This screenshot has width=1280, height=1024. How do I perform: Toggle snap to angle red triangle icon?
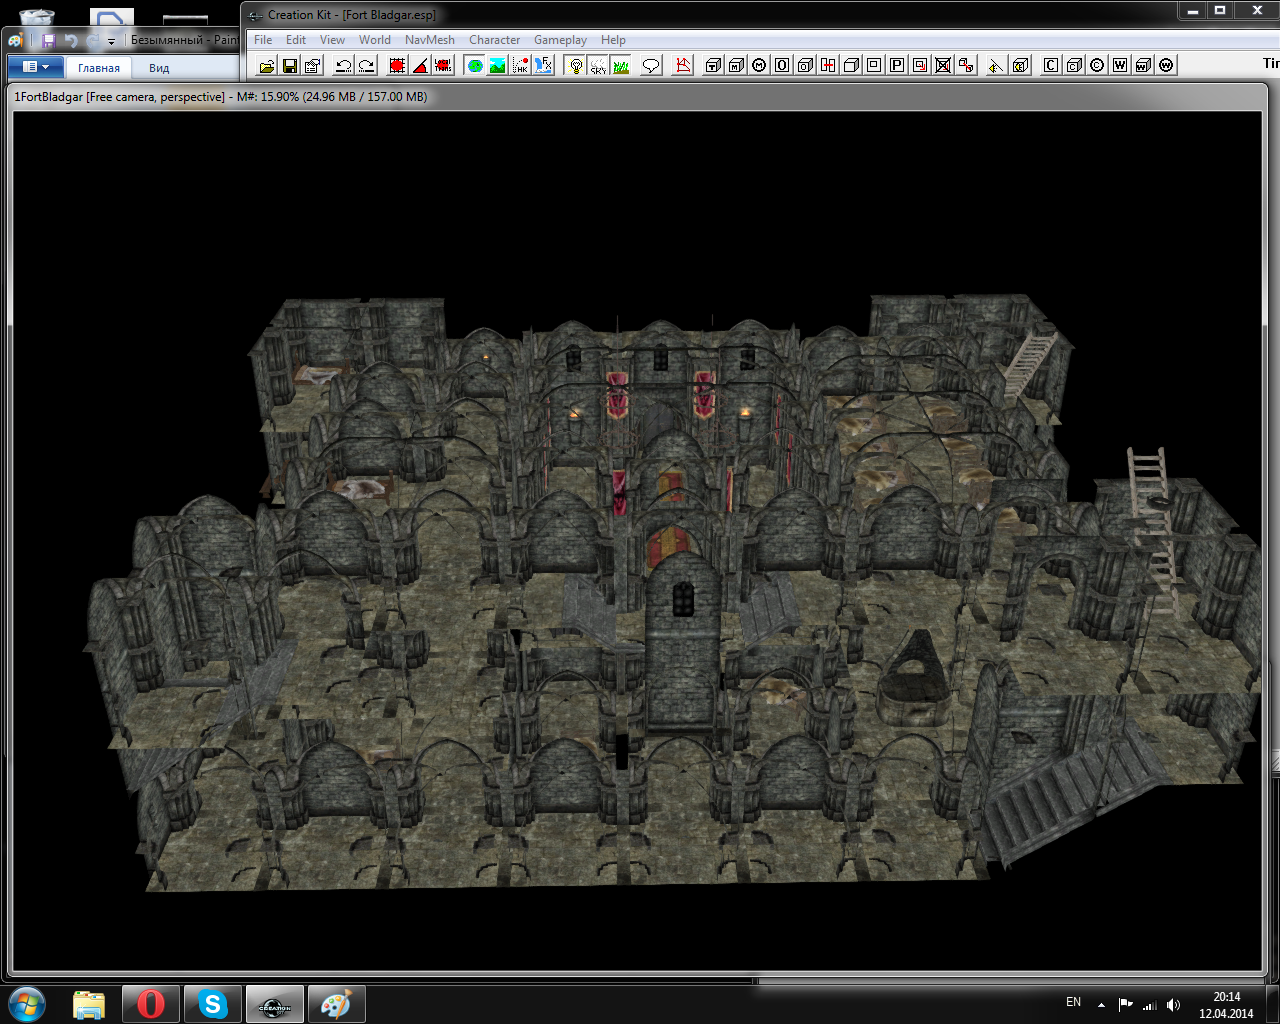pyautogui.click(x=420, y=65)
